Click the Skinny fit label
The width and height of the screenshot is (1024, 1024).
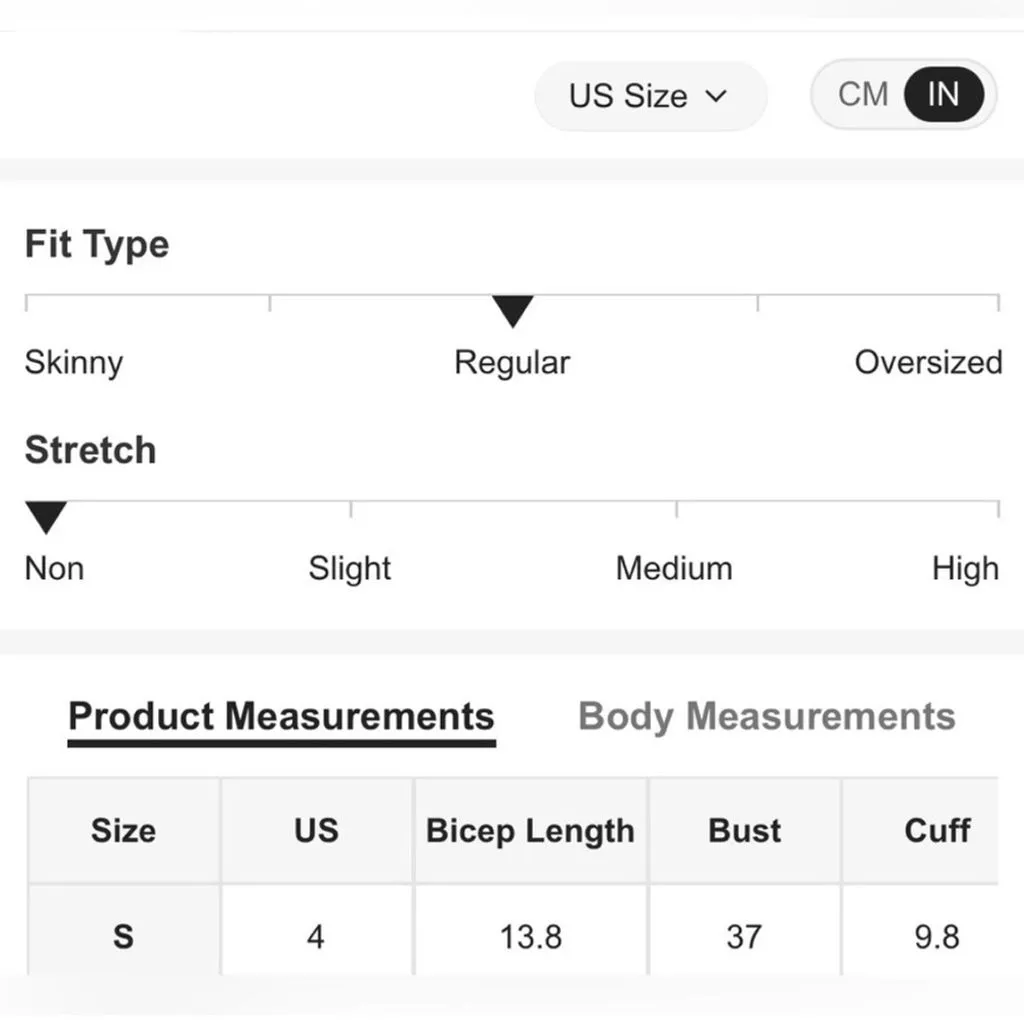click(74, 362)
